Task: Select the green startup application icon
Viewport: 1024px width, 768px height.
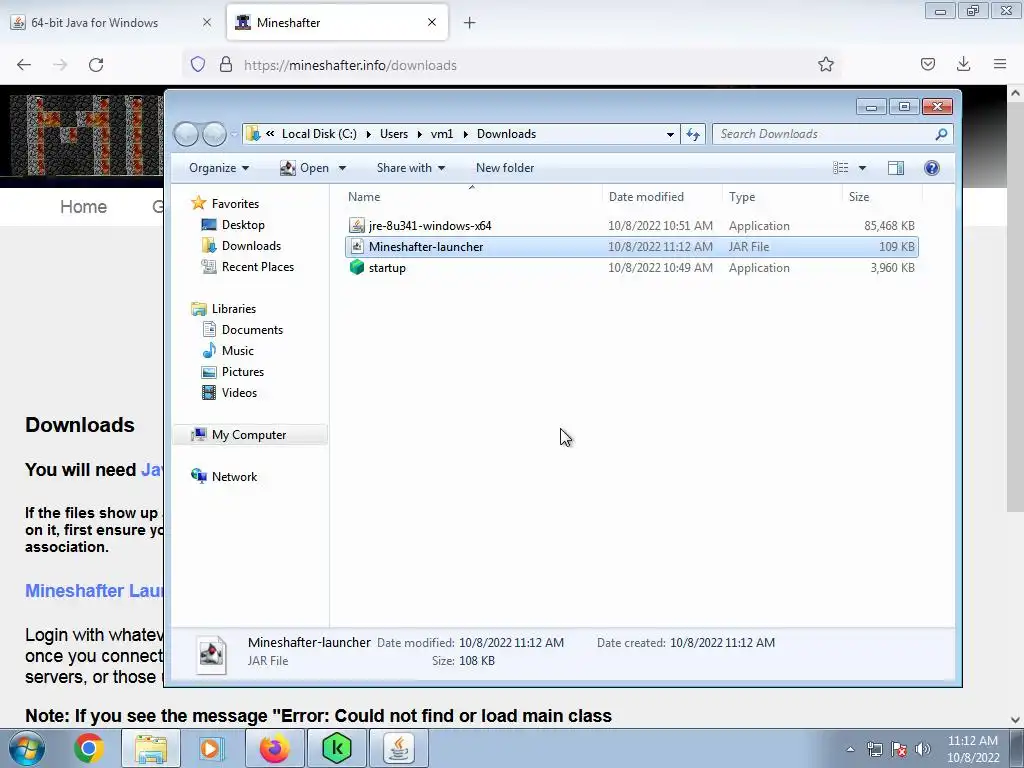Action: (x=357, y=267)
